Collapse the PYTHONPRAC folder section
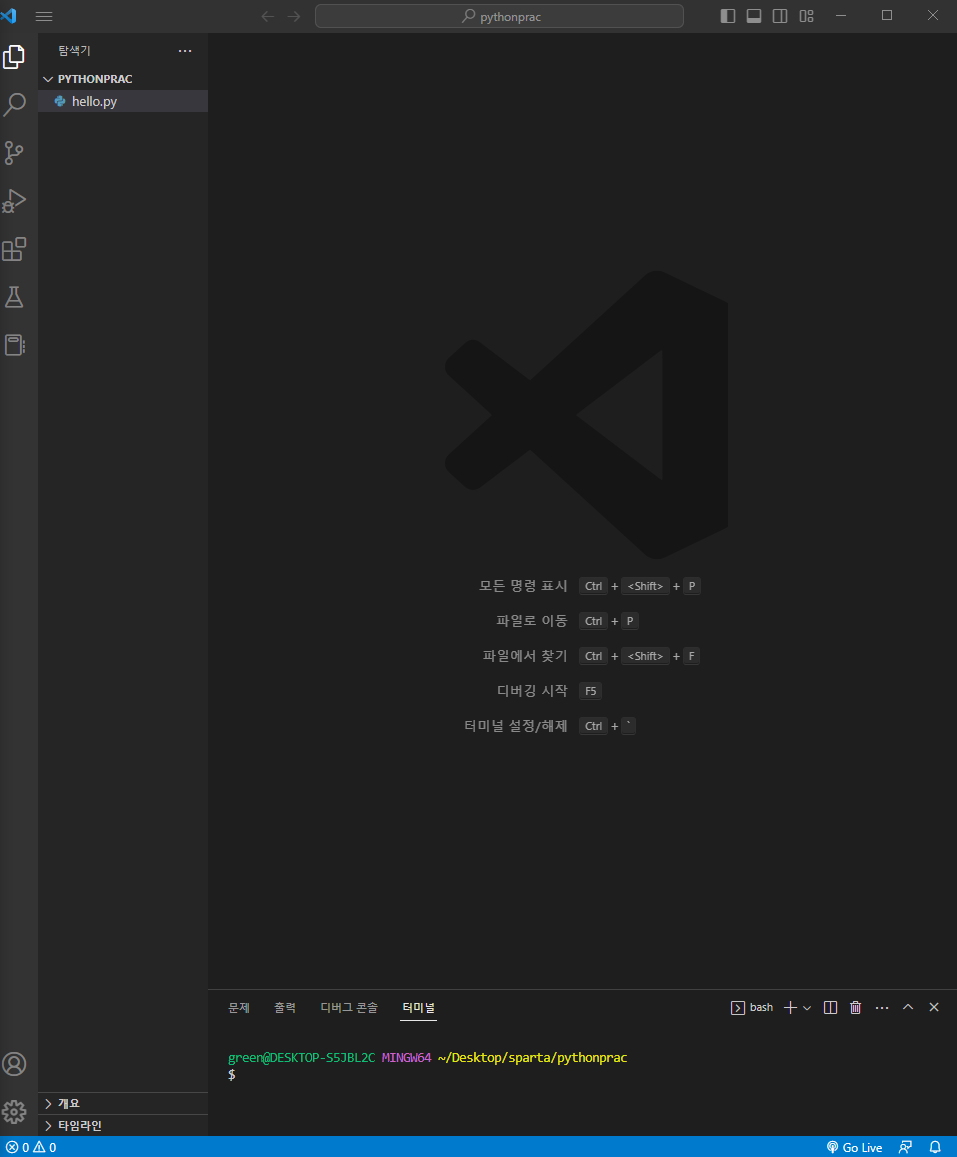This screenshot has width=957, height=1157. pos(123,79)
